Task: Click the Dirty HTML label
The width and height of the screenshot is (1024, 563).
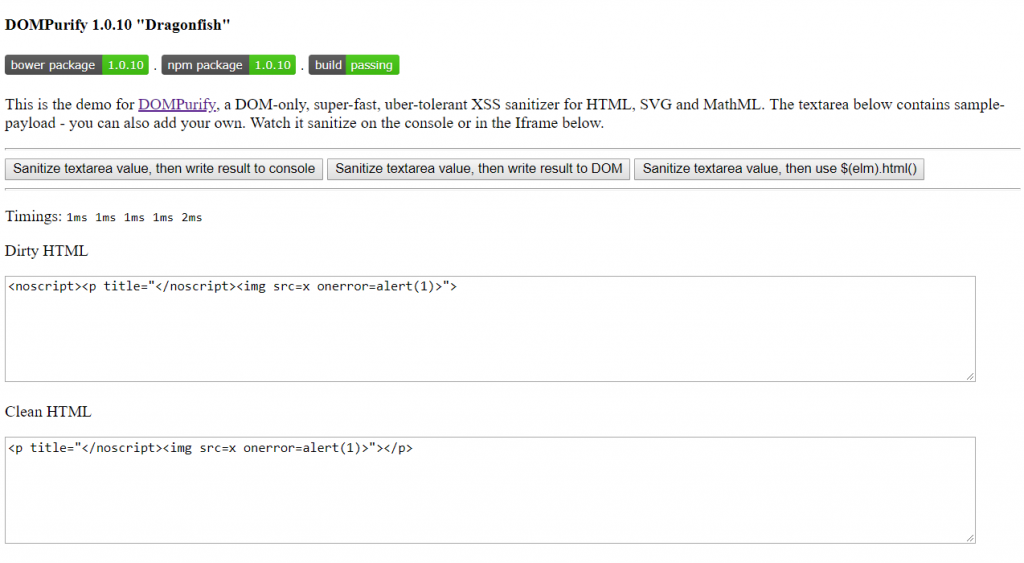Action: (46, 251)
